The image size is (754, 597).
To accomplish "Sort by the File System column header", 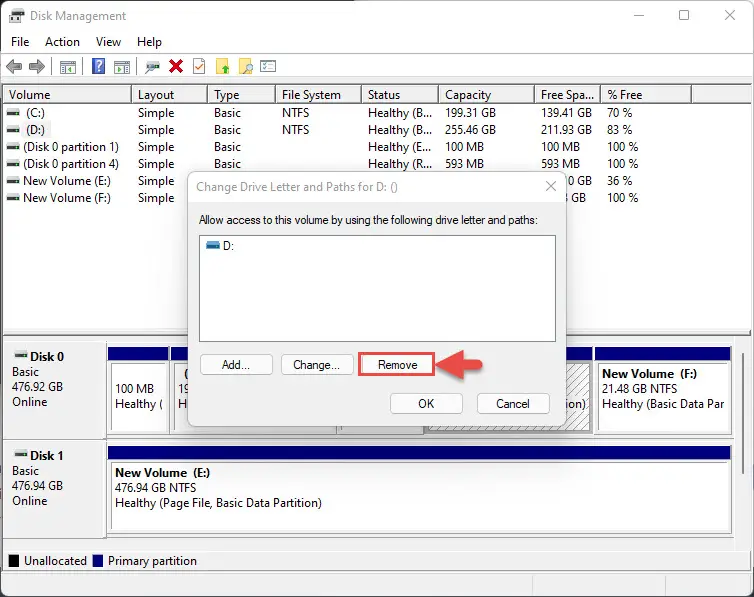I will coord(318,95).
